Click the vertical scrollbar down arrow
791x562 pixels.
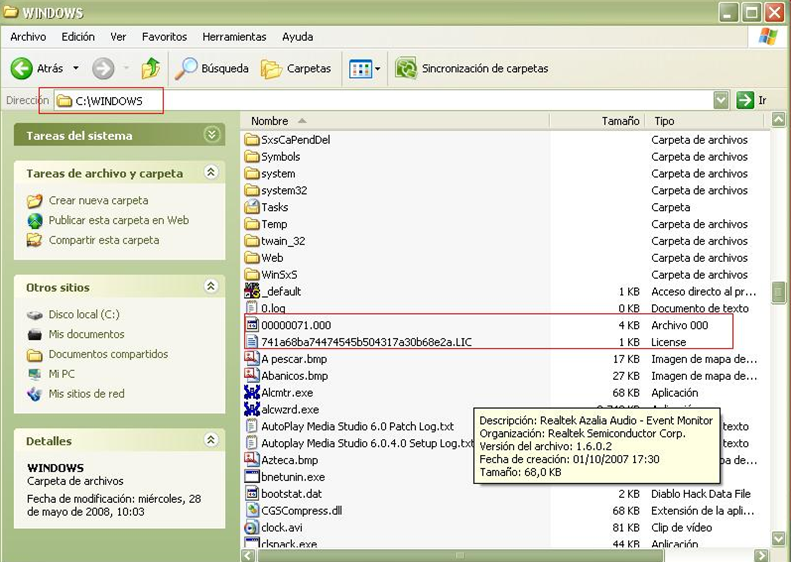click(779, 538)
